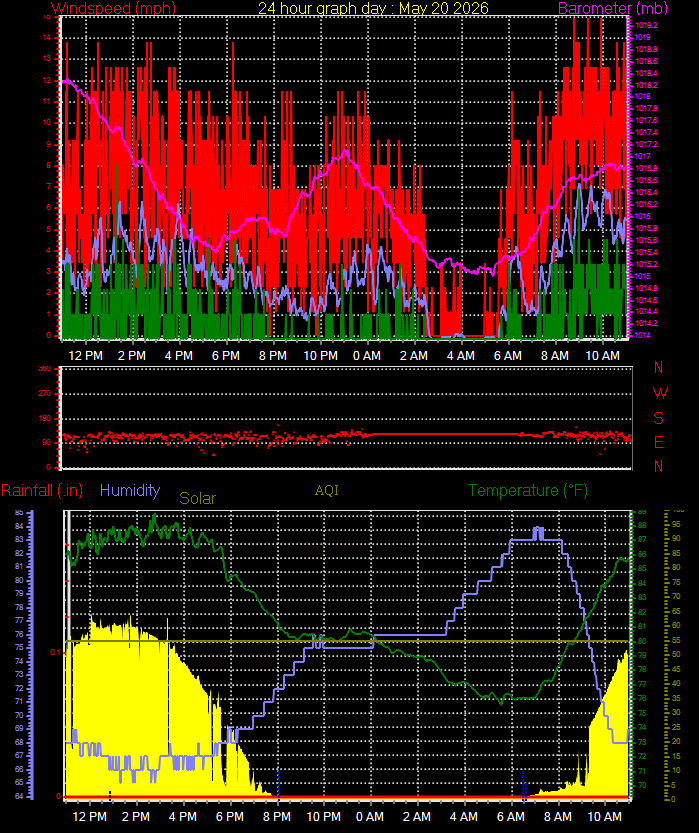Click the "12" windspeed axis value
This screenshot has height=833, width=699.
pos(47,80)
